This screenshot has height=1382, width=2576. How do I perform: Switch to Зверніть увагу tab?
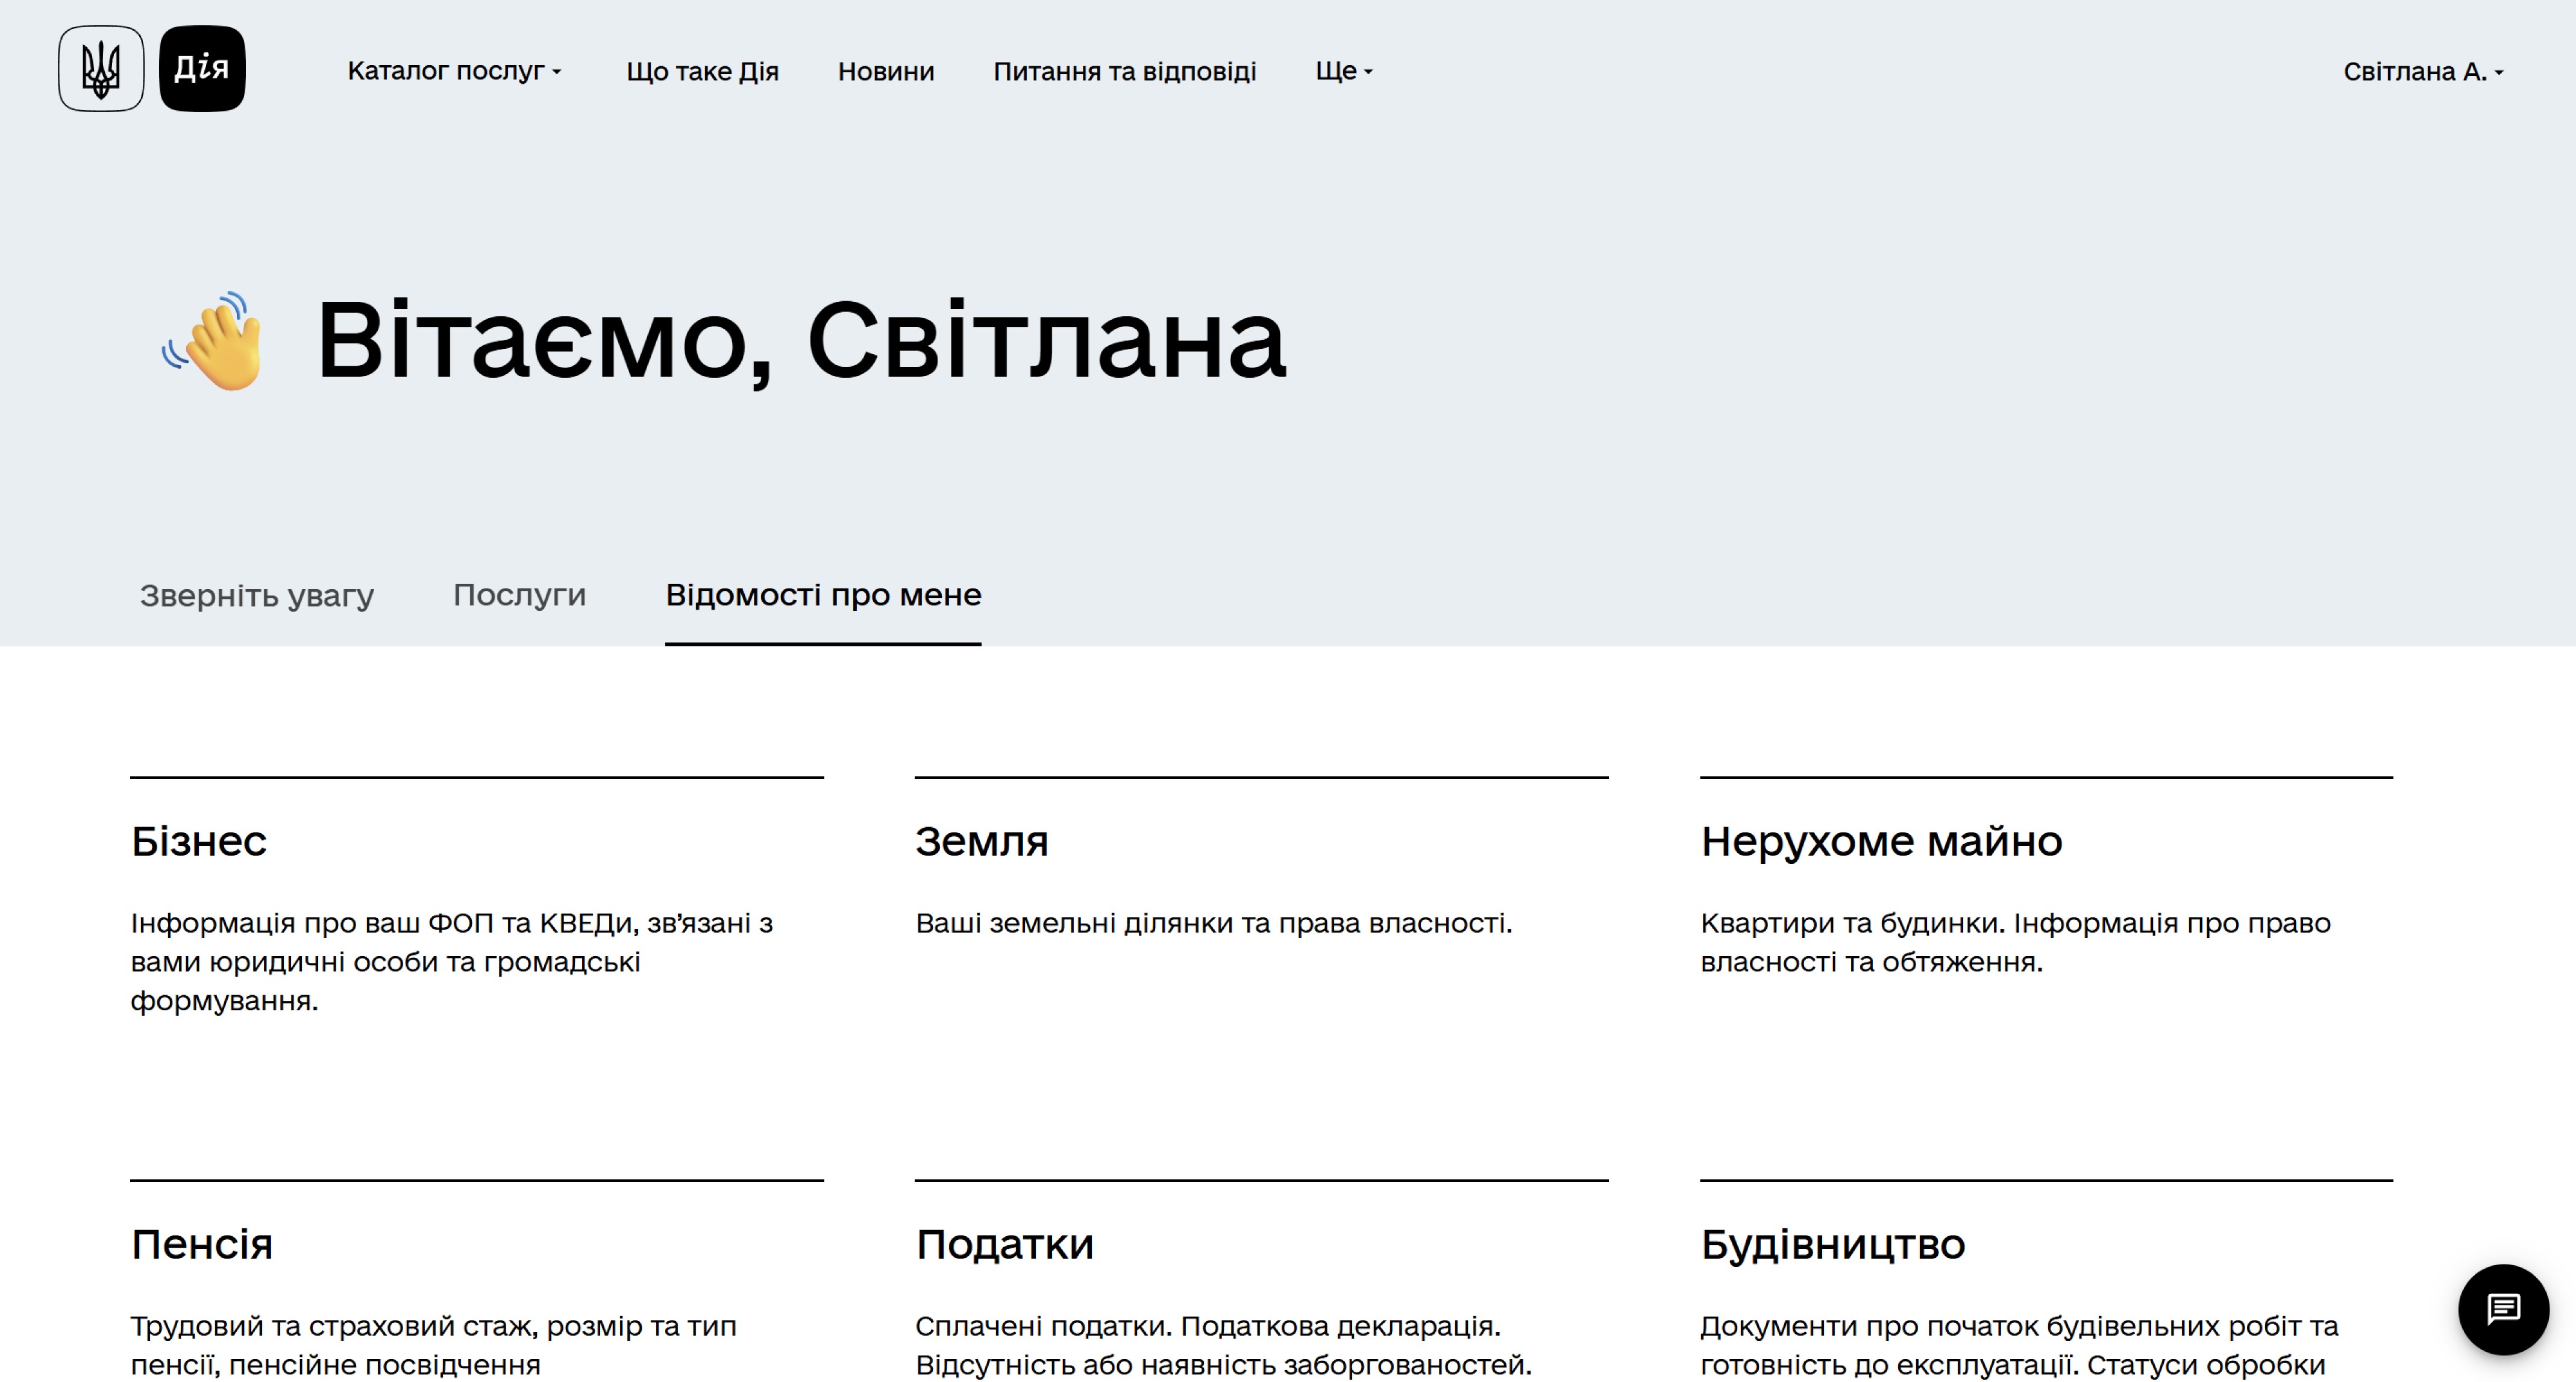(x=257, y=595)
